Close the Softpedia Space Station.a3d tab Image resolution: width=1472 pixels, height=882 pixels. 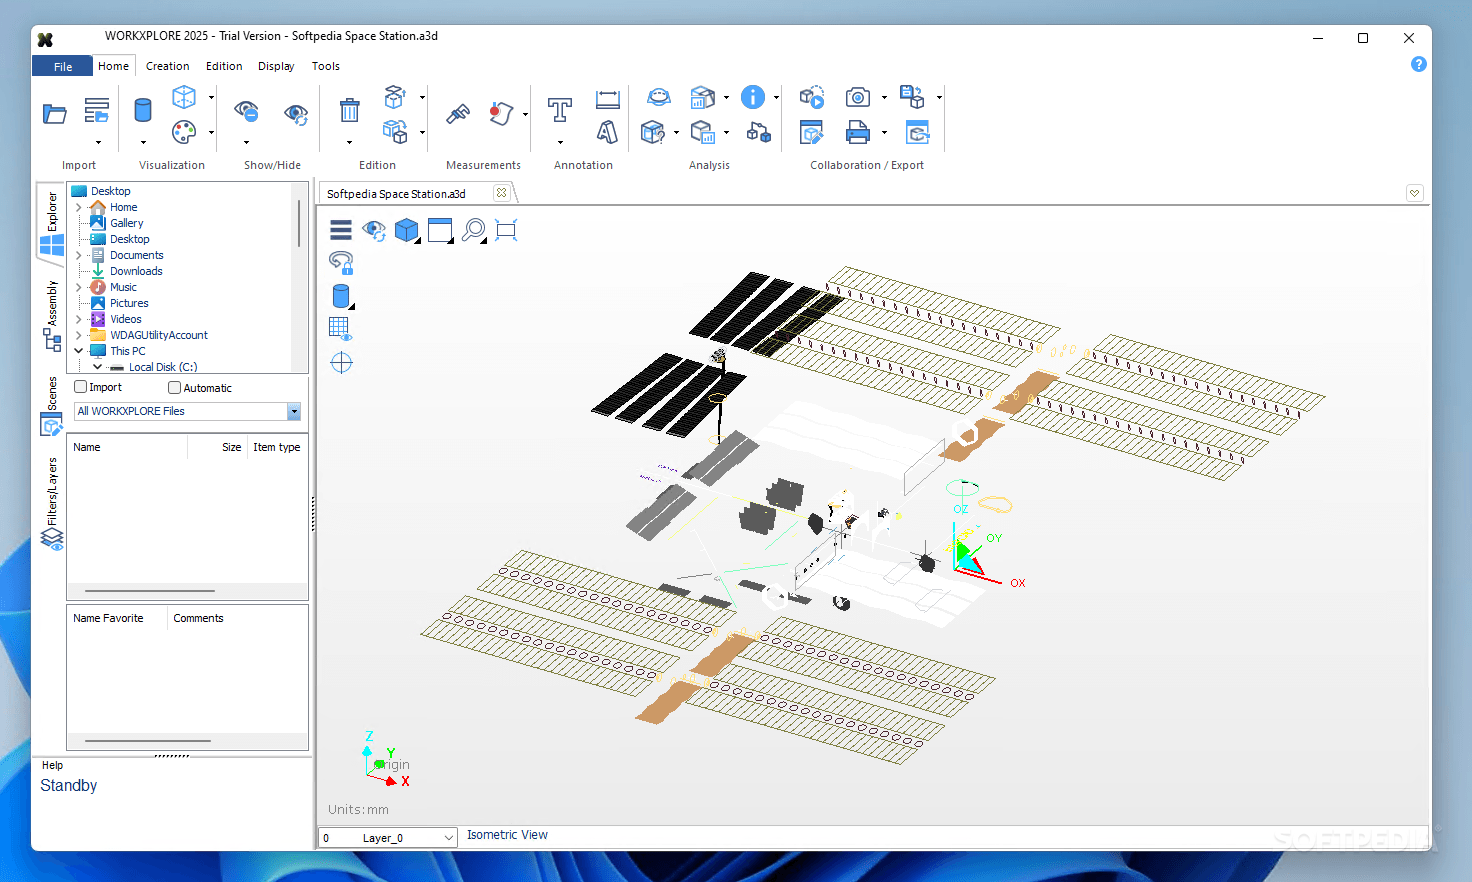click(501, 193)
